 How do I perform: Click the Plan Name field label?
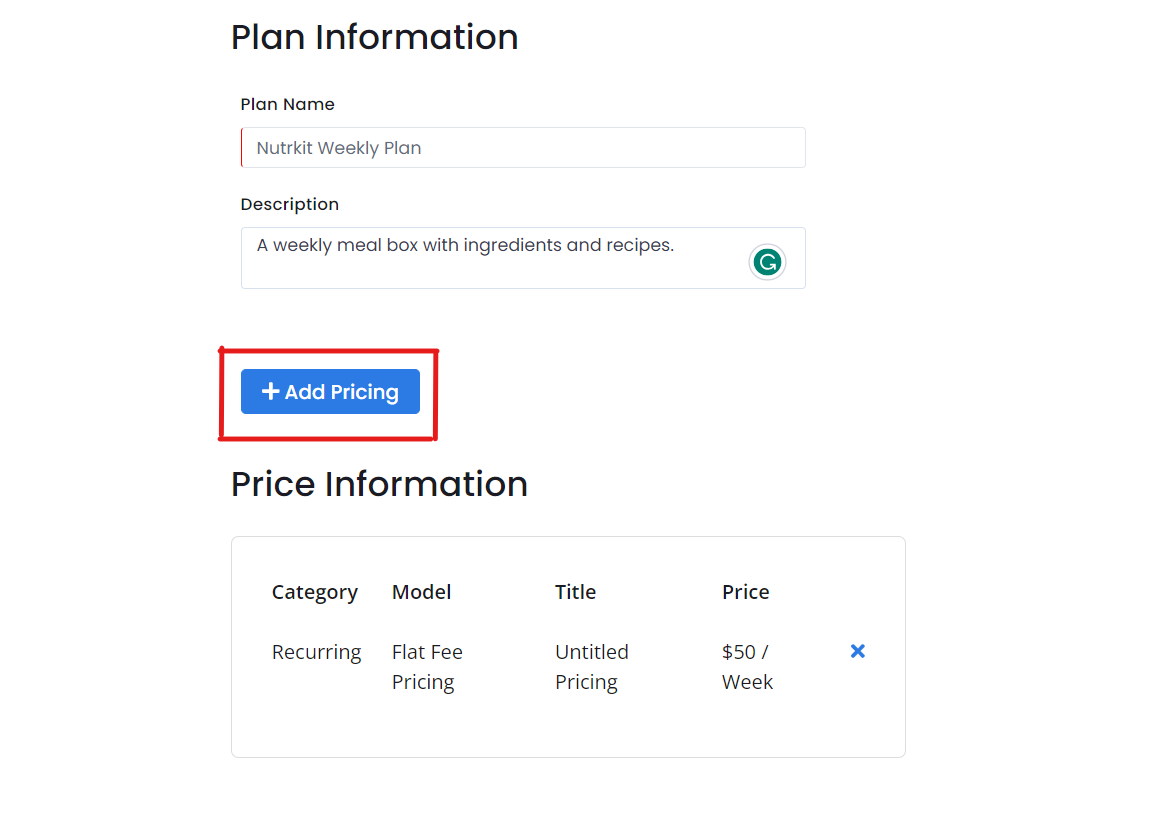click(x=288, y=104)
